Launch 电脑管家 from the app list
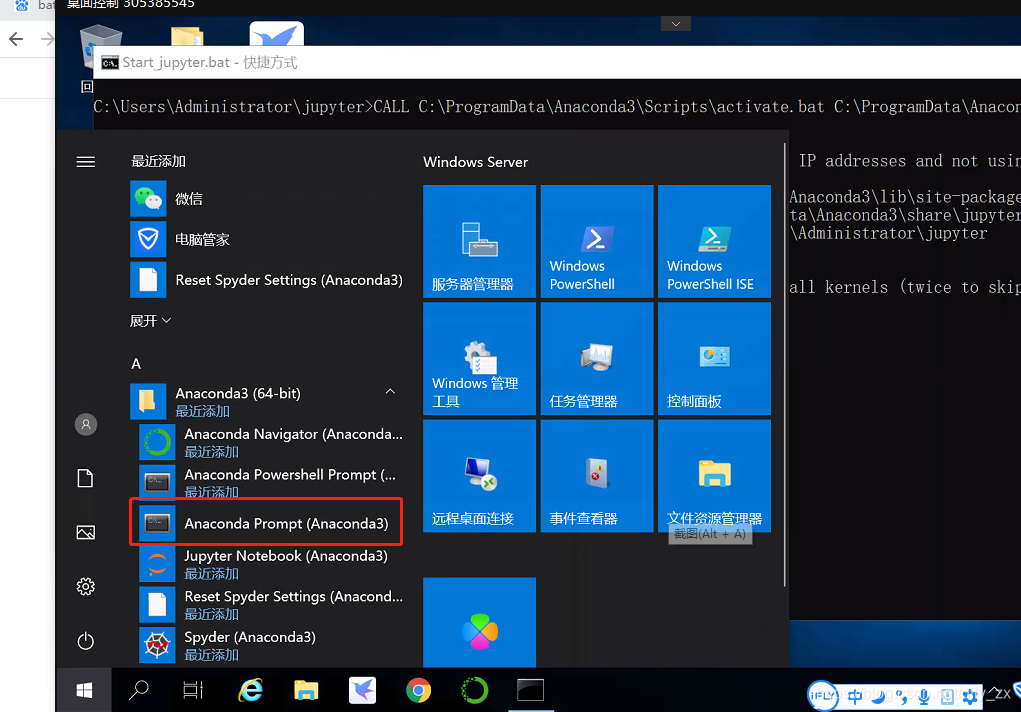 pos(266,240)
